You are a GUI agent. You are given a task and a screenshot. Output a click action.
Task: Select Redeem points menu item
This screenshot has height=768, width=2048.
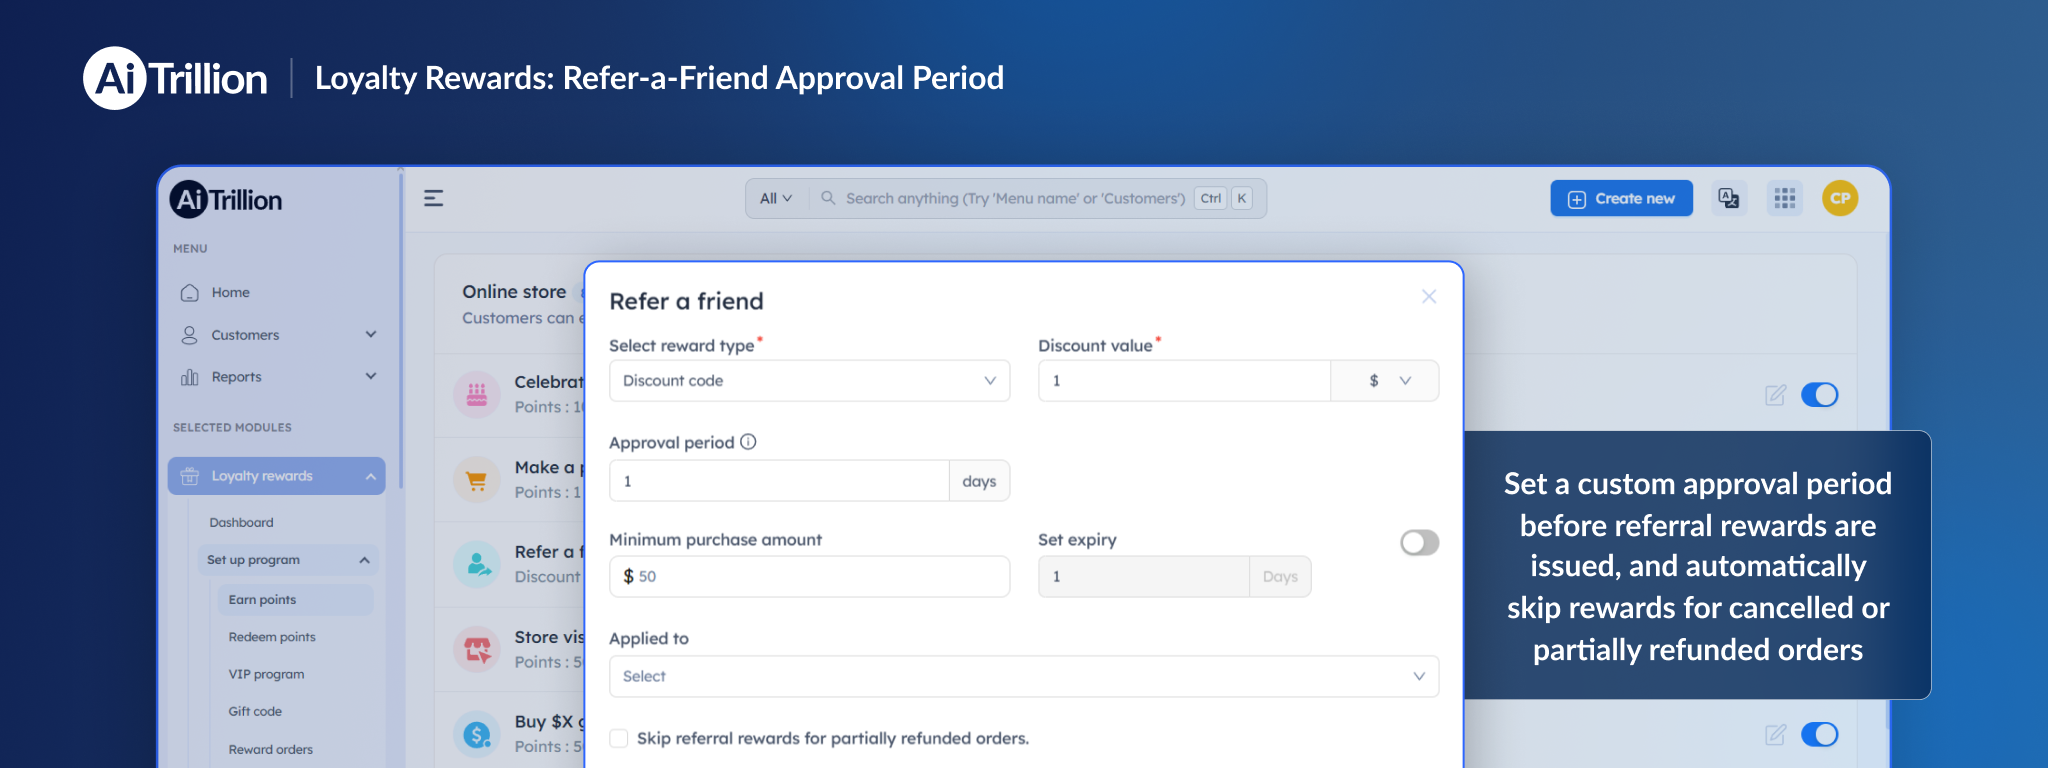[x=272, y=637]
